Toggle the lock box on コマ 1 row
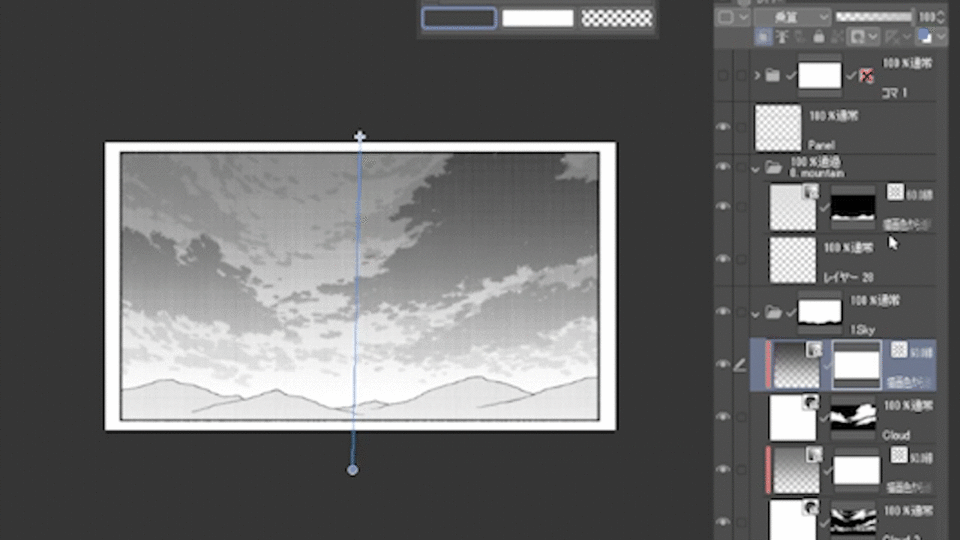Screen dimensions: 960x540 (741, 76)
